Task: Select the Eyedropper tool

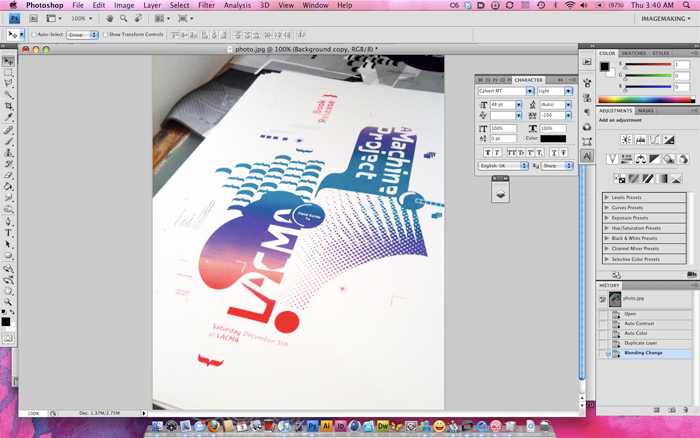Action: tap(8, 117)
